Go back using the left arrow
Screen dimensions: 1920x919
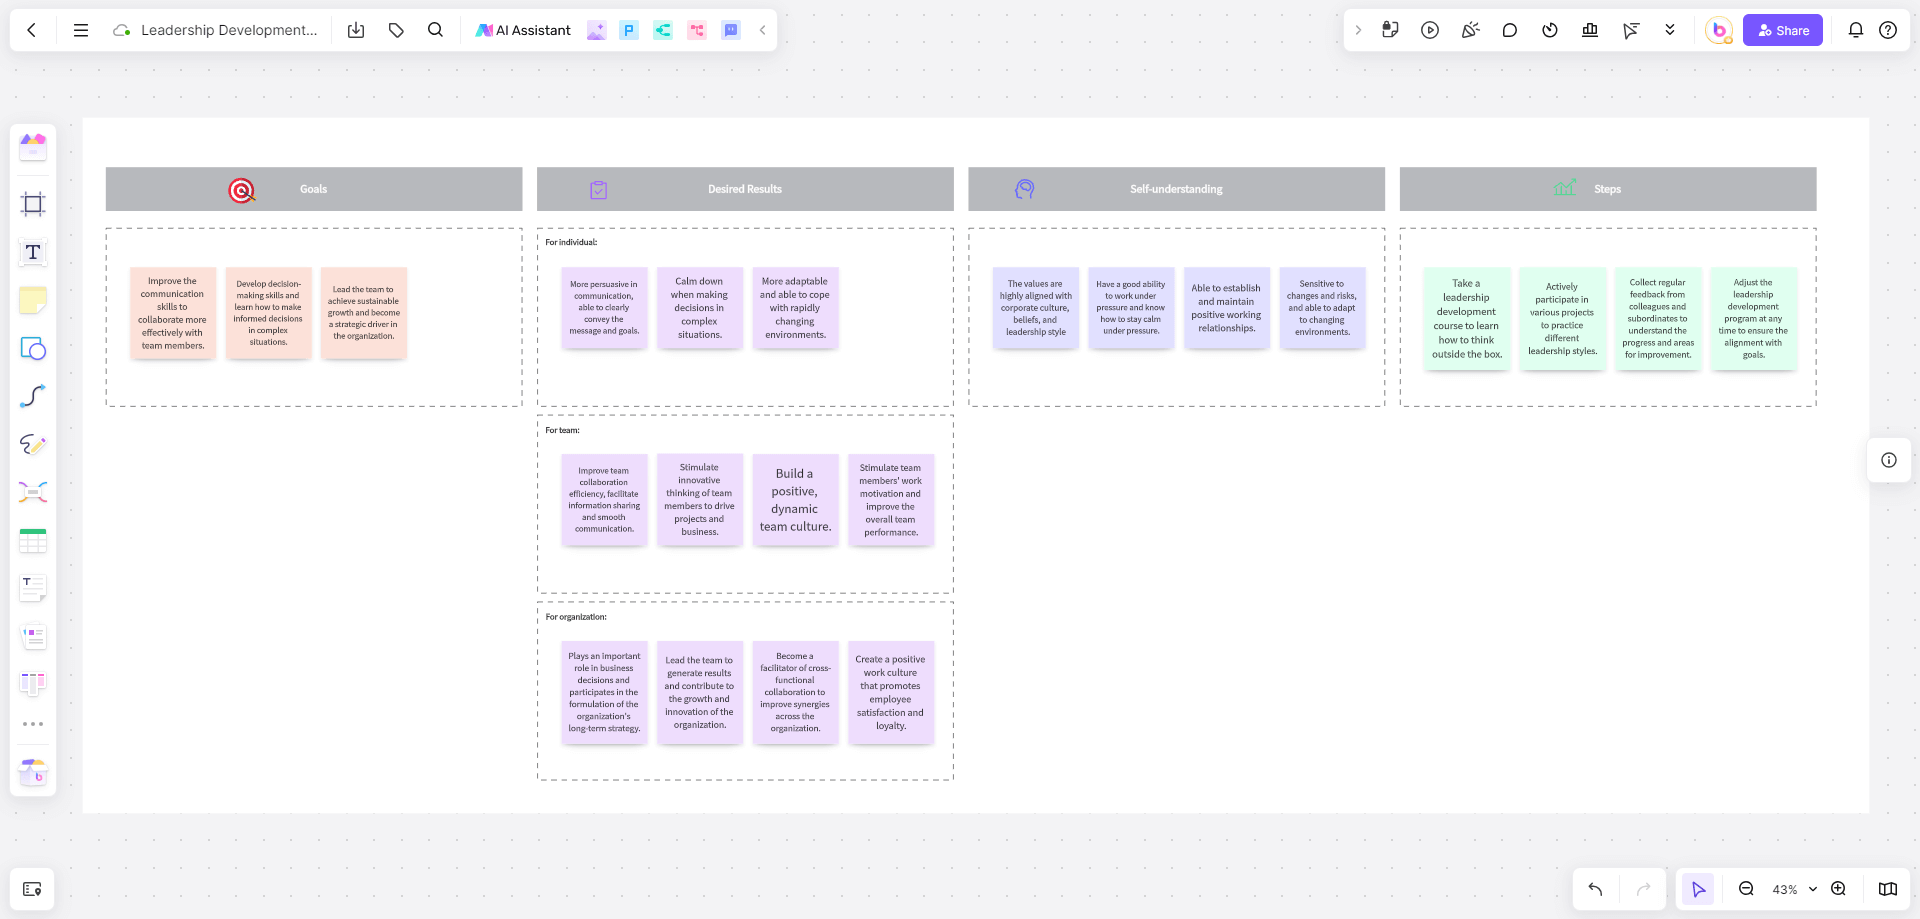tap(32, 30)
